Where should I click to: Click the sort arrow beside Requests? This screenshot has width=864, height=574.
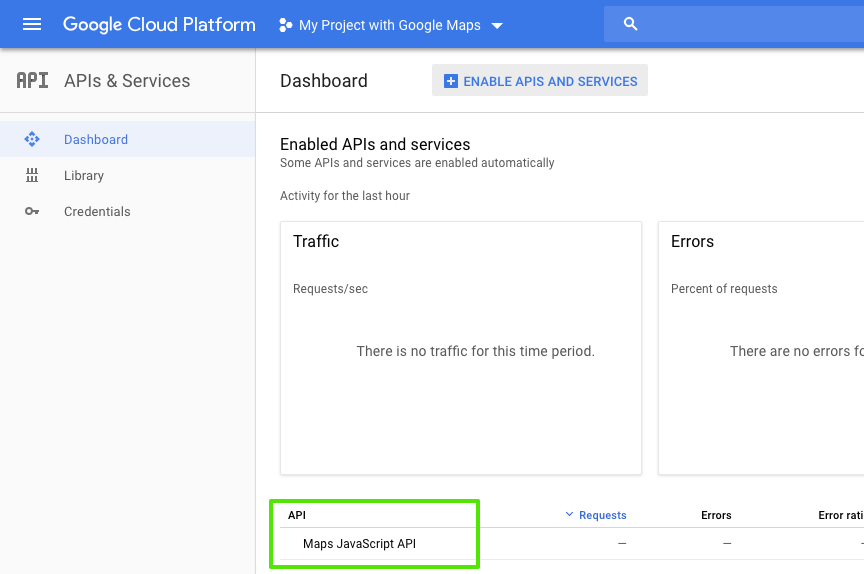tap(569, 515)
